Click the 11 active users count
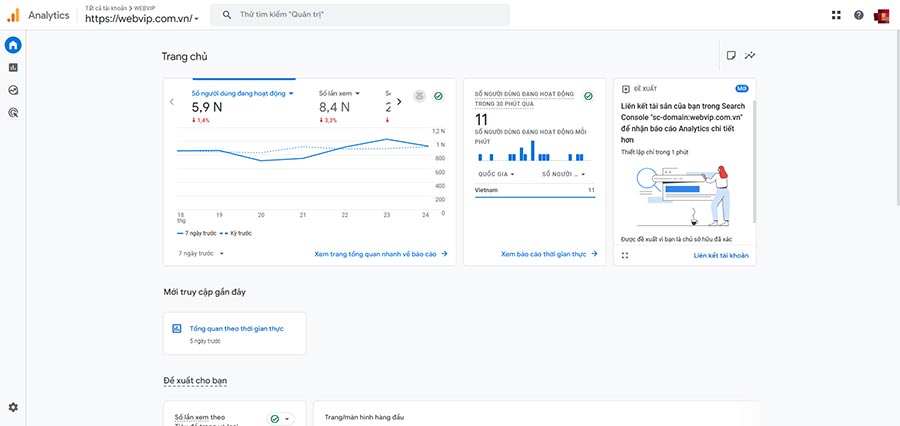 [481, 120]
